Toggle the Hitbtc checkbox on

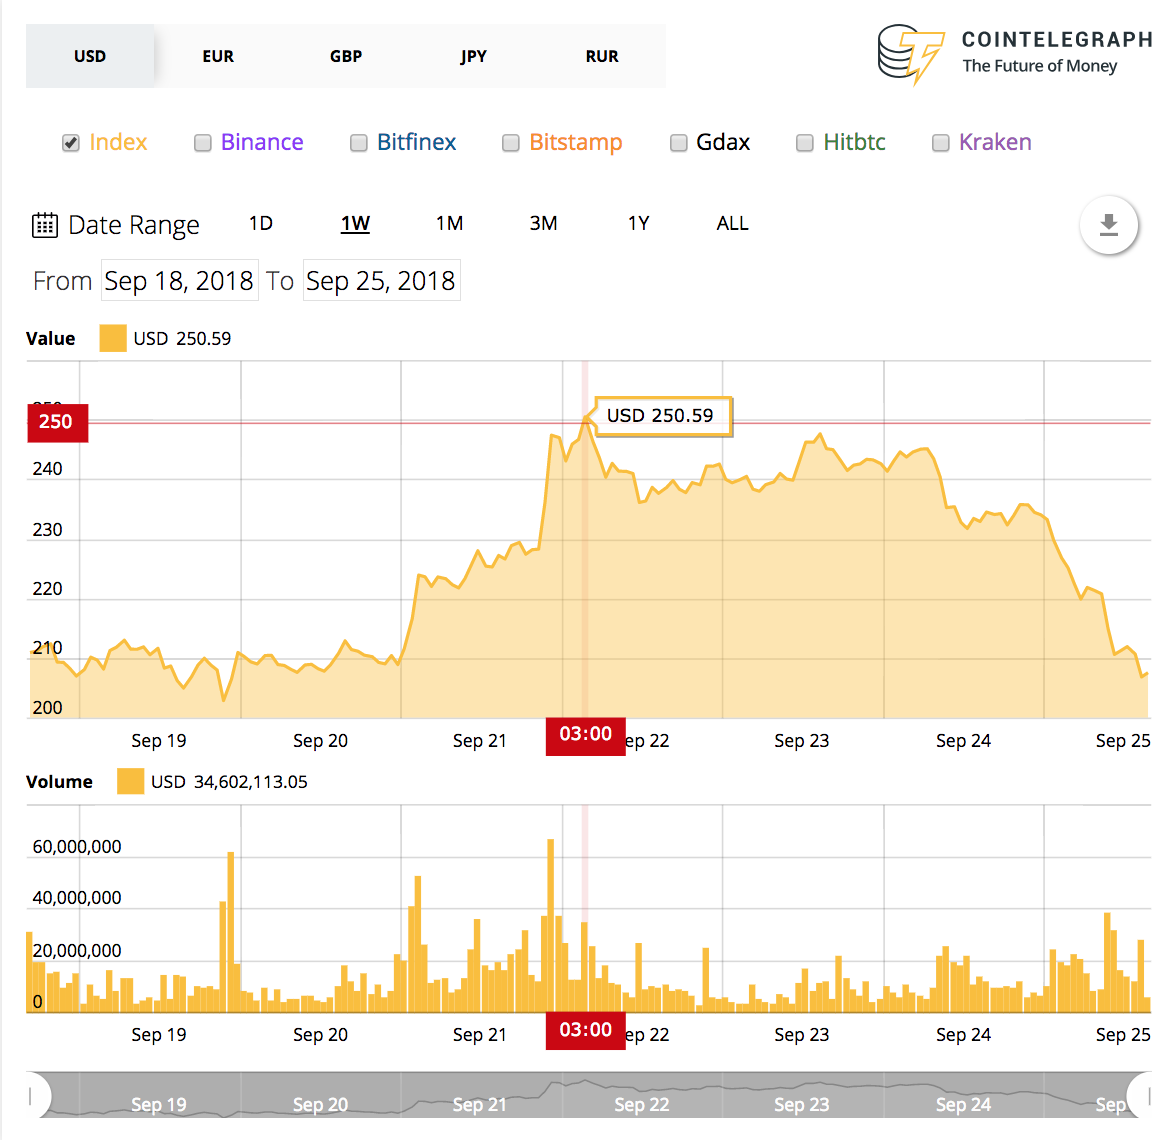coord(805,142)
